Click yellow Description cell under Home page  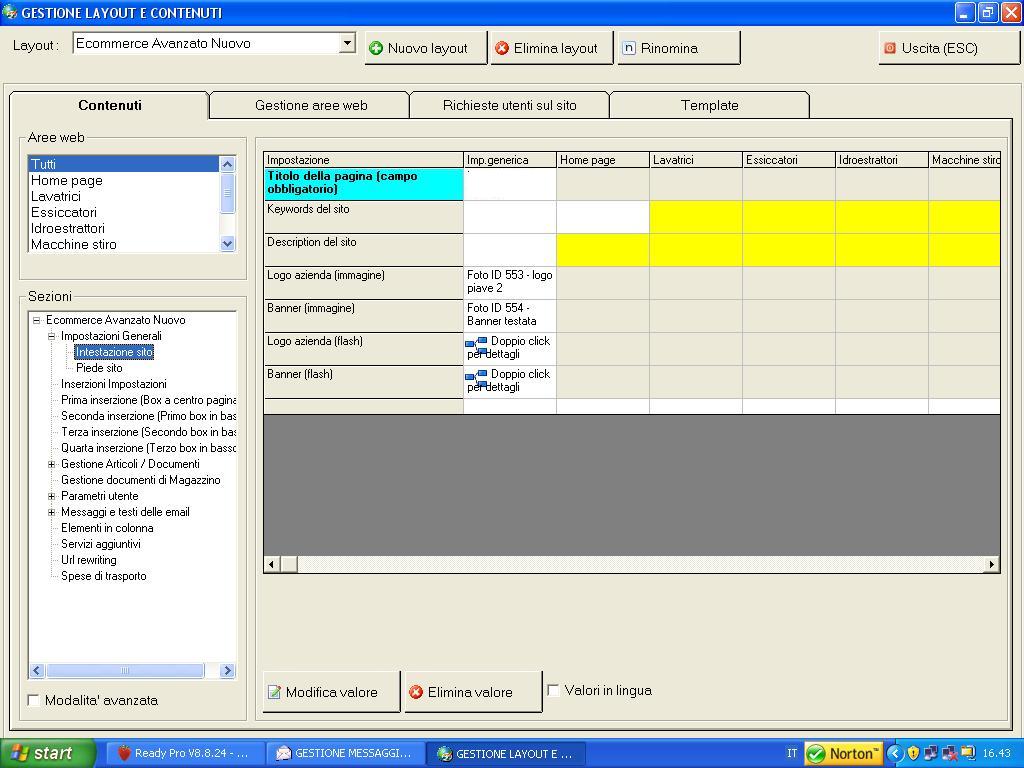603,249
